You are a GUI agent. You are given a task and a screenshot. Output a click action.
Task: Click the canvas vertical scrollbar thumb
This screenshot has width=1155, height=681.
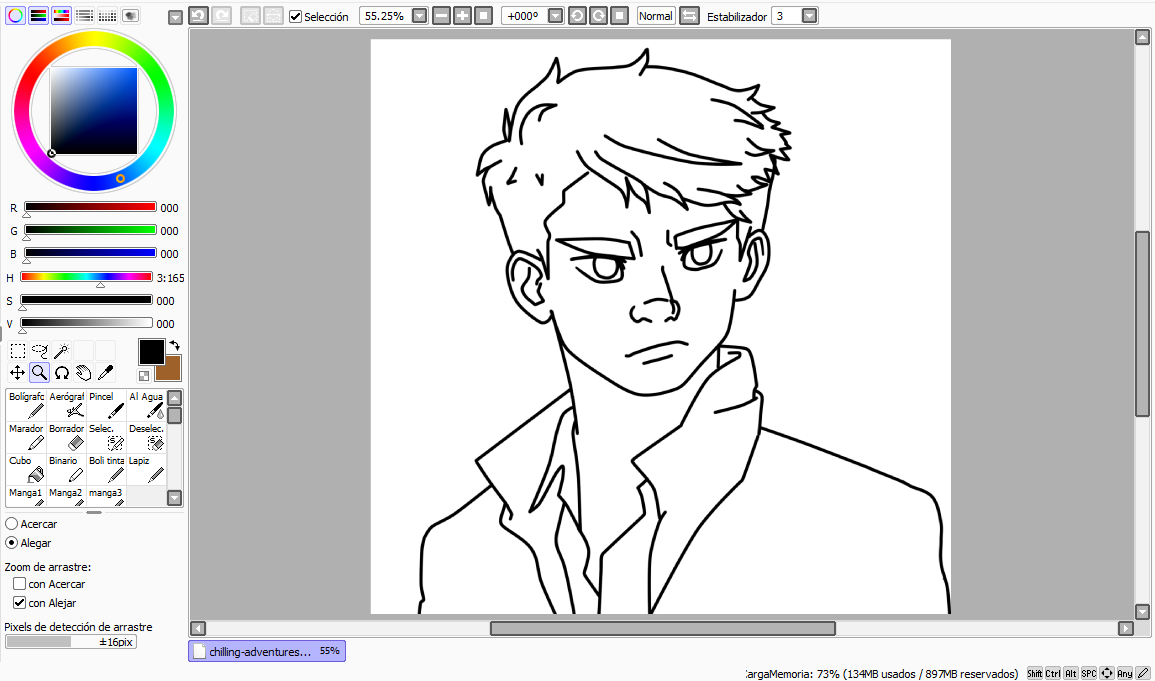point(1142,324)
